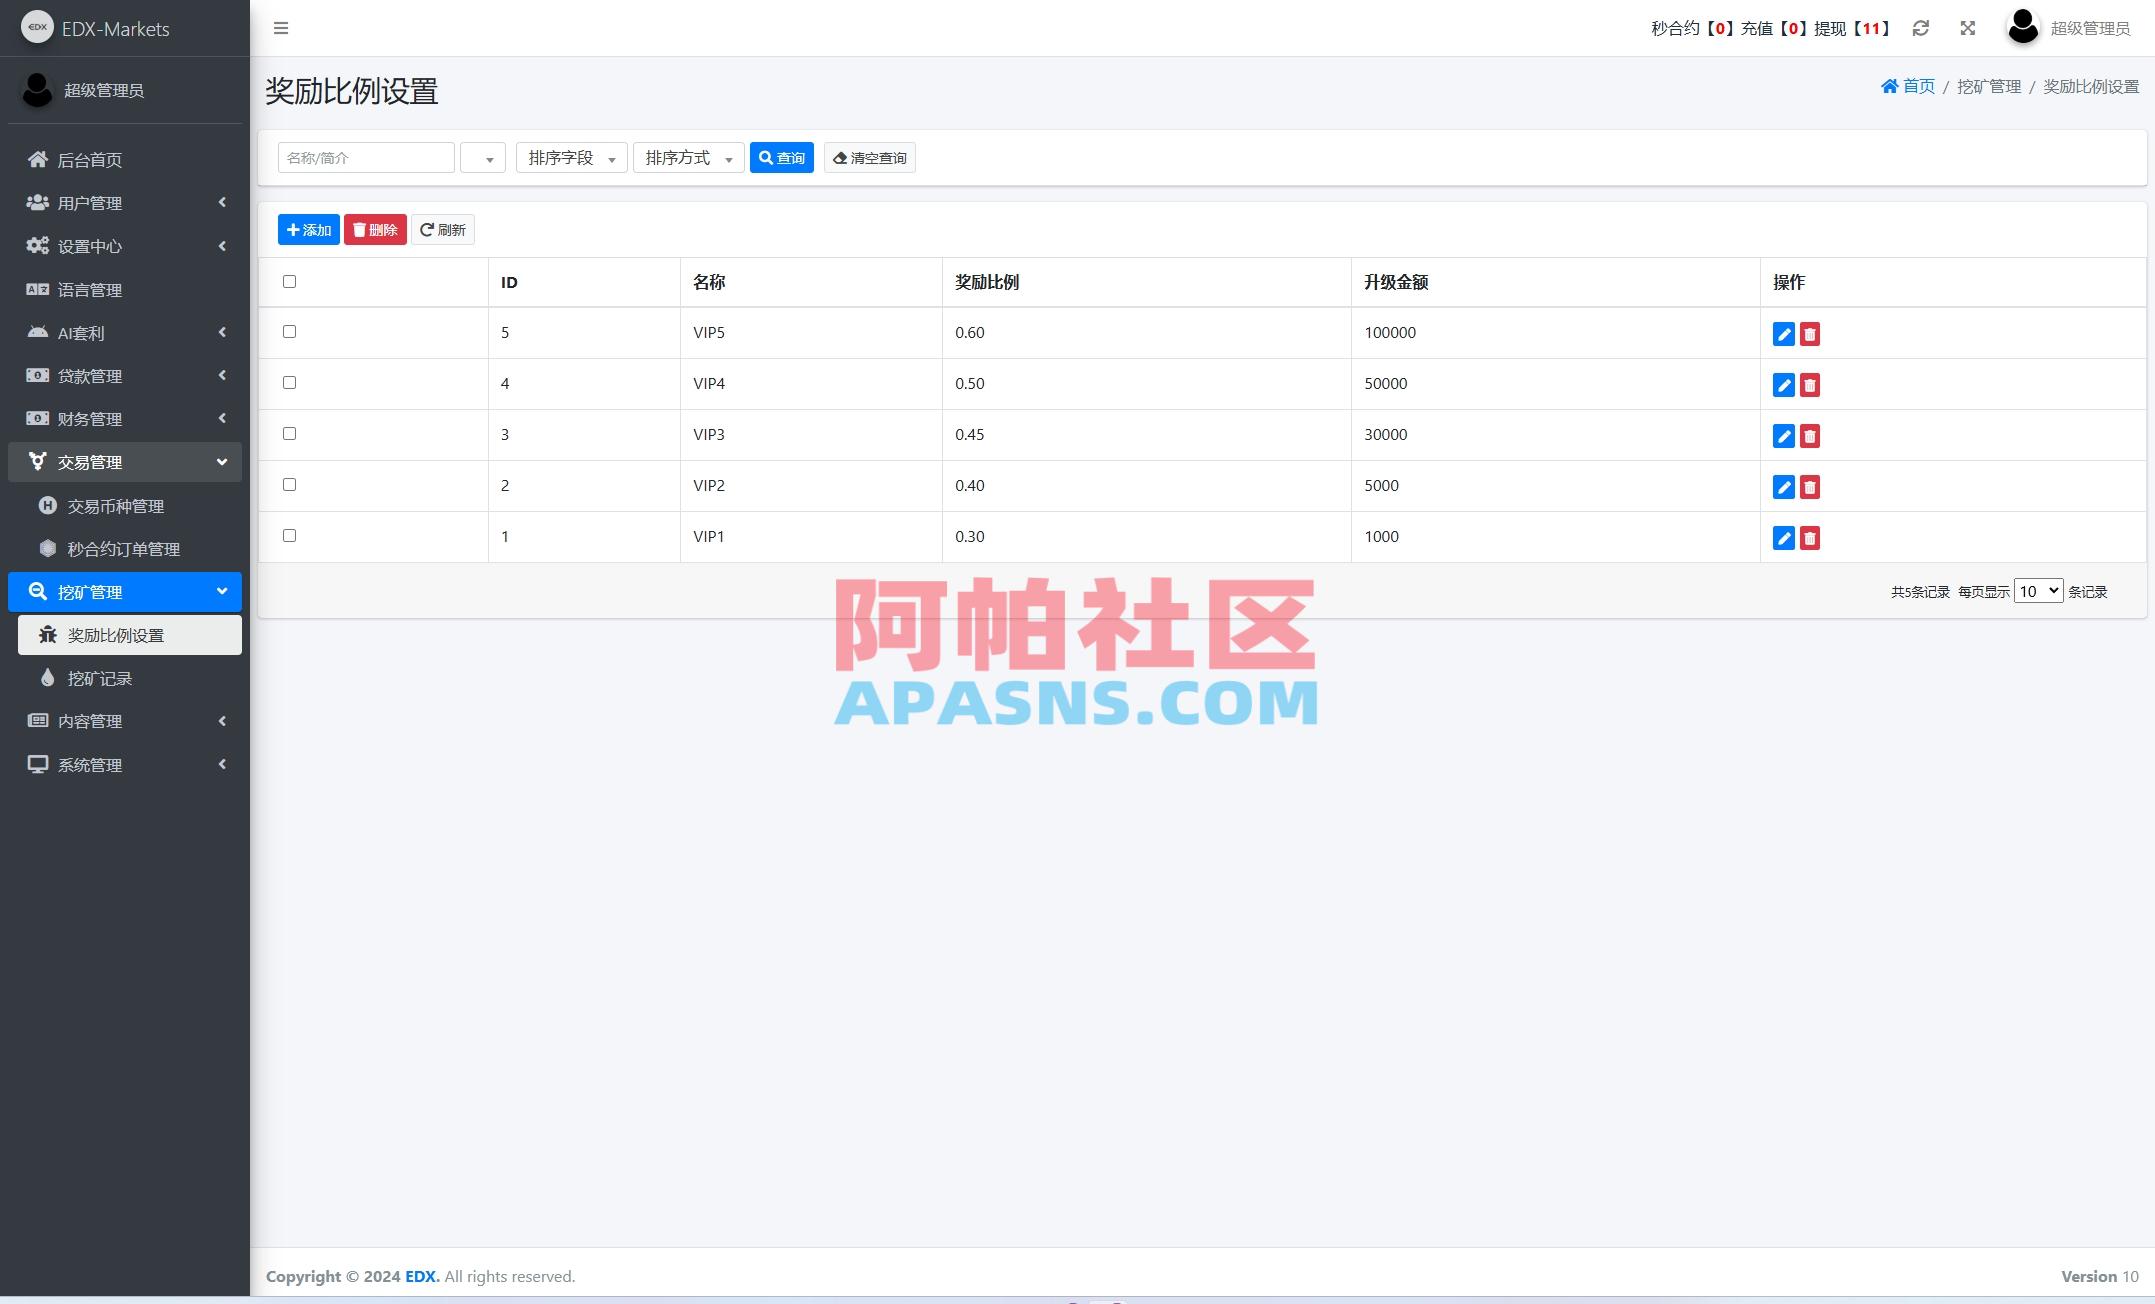The image size is (2155, 1304).
Task: Select 秒合约订单管理 in the sidebar
Action: click(x=124, y=548)
